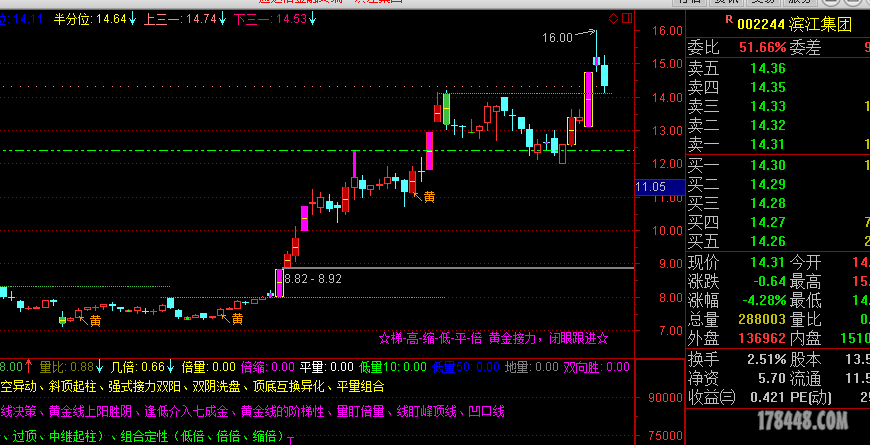Click the 涨幅 -4.28% value
This screenshot has width=870, height=445.
pos(763,301)
